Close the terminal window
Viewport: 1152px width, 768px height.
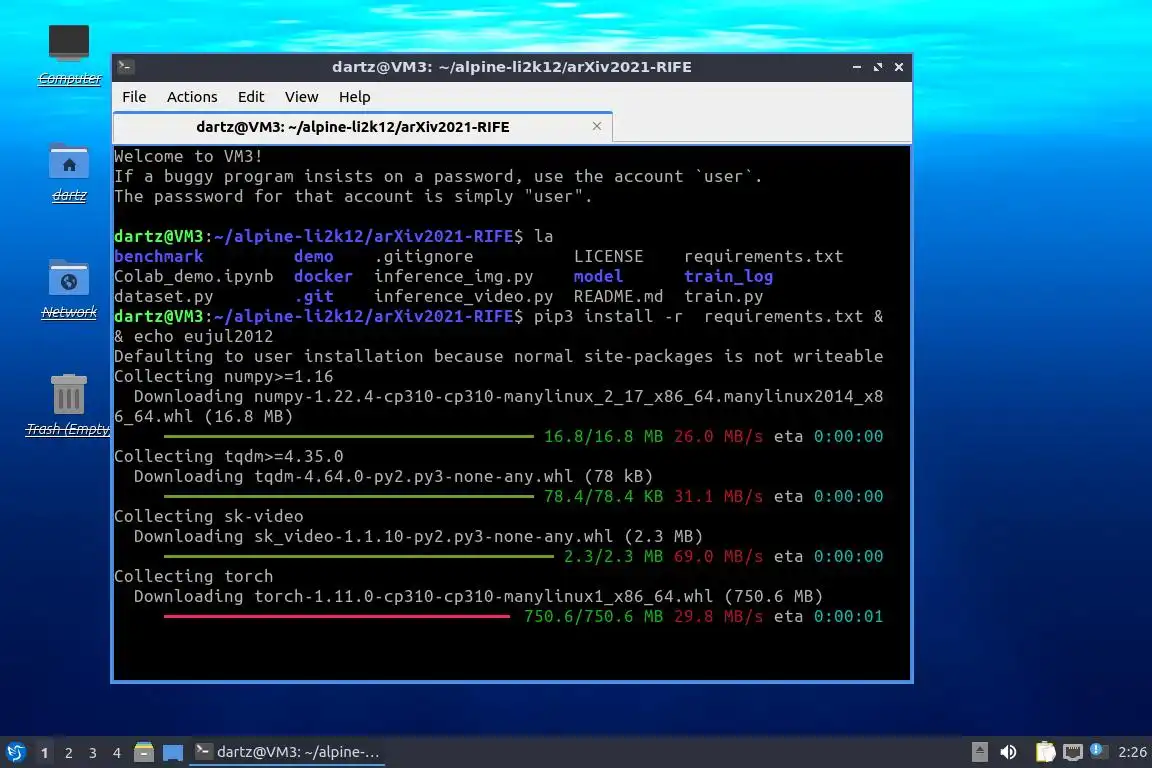pyautogui.click(x=899, y=67)
